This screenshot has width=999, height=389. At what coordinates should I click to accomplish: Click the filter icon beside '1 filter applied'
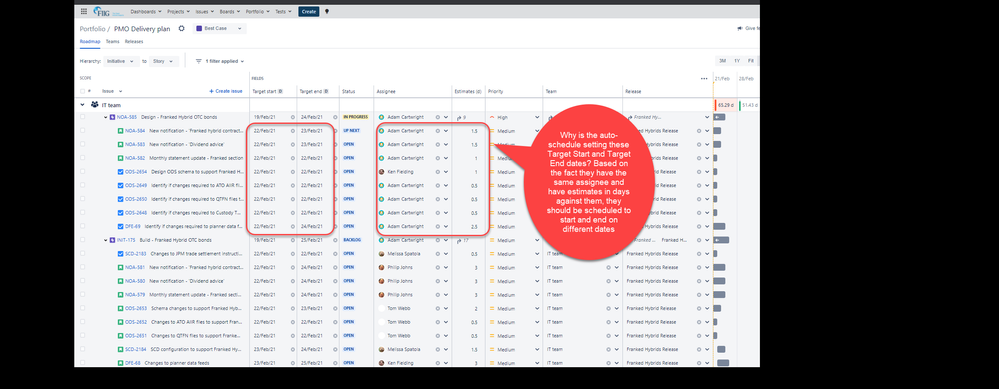click(x=198, y=61)
